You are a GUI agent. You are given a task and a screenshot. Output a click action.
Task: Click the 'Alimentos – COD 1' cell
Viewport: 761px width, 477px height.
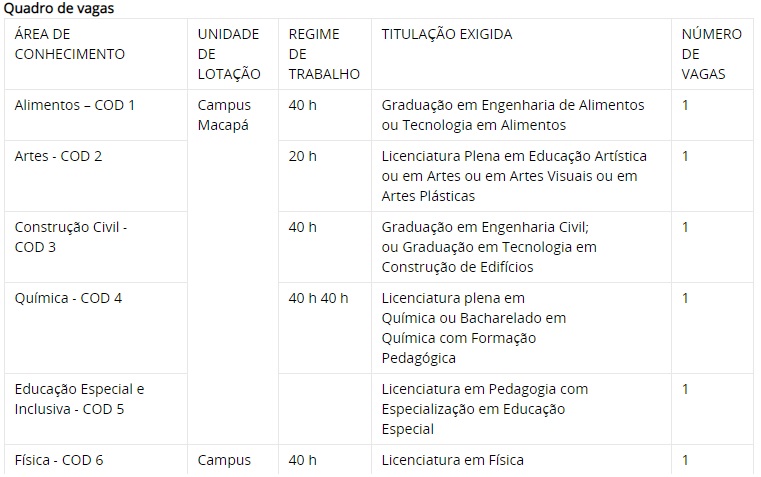pos(96,115)
